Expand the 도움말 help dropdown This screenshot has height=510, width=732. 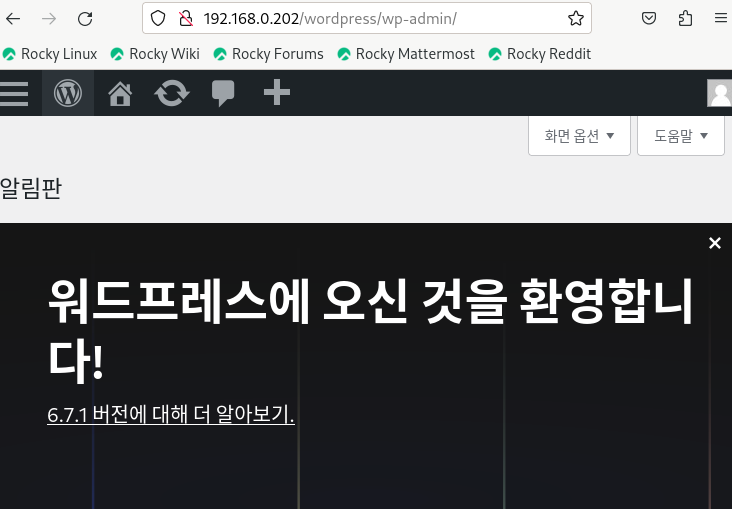pos(681,136)
